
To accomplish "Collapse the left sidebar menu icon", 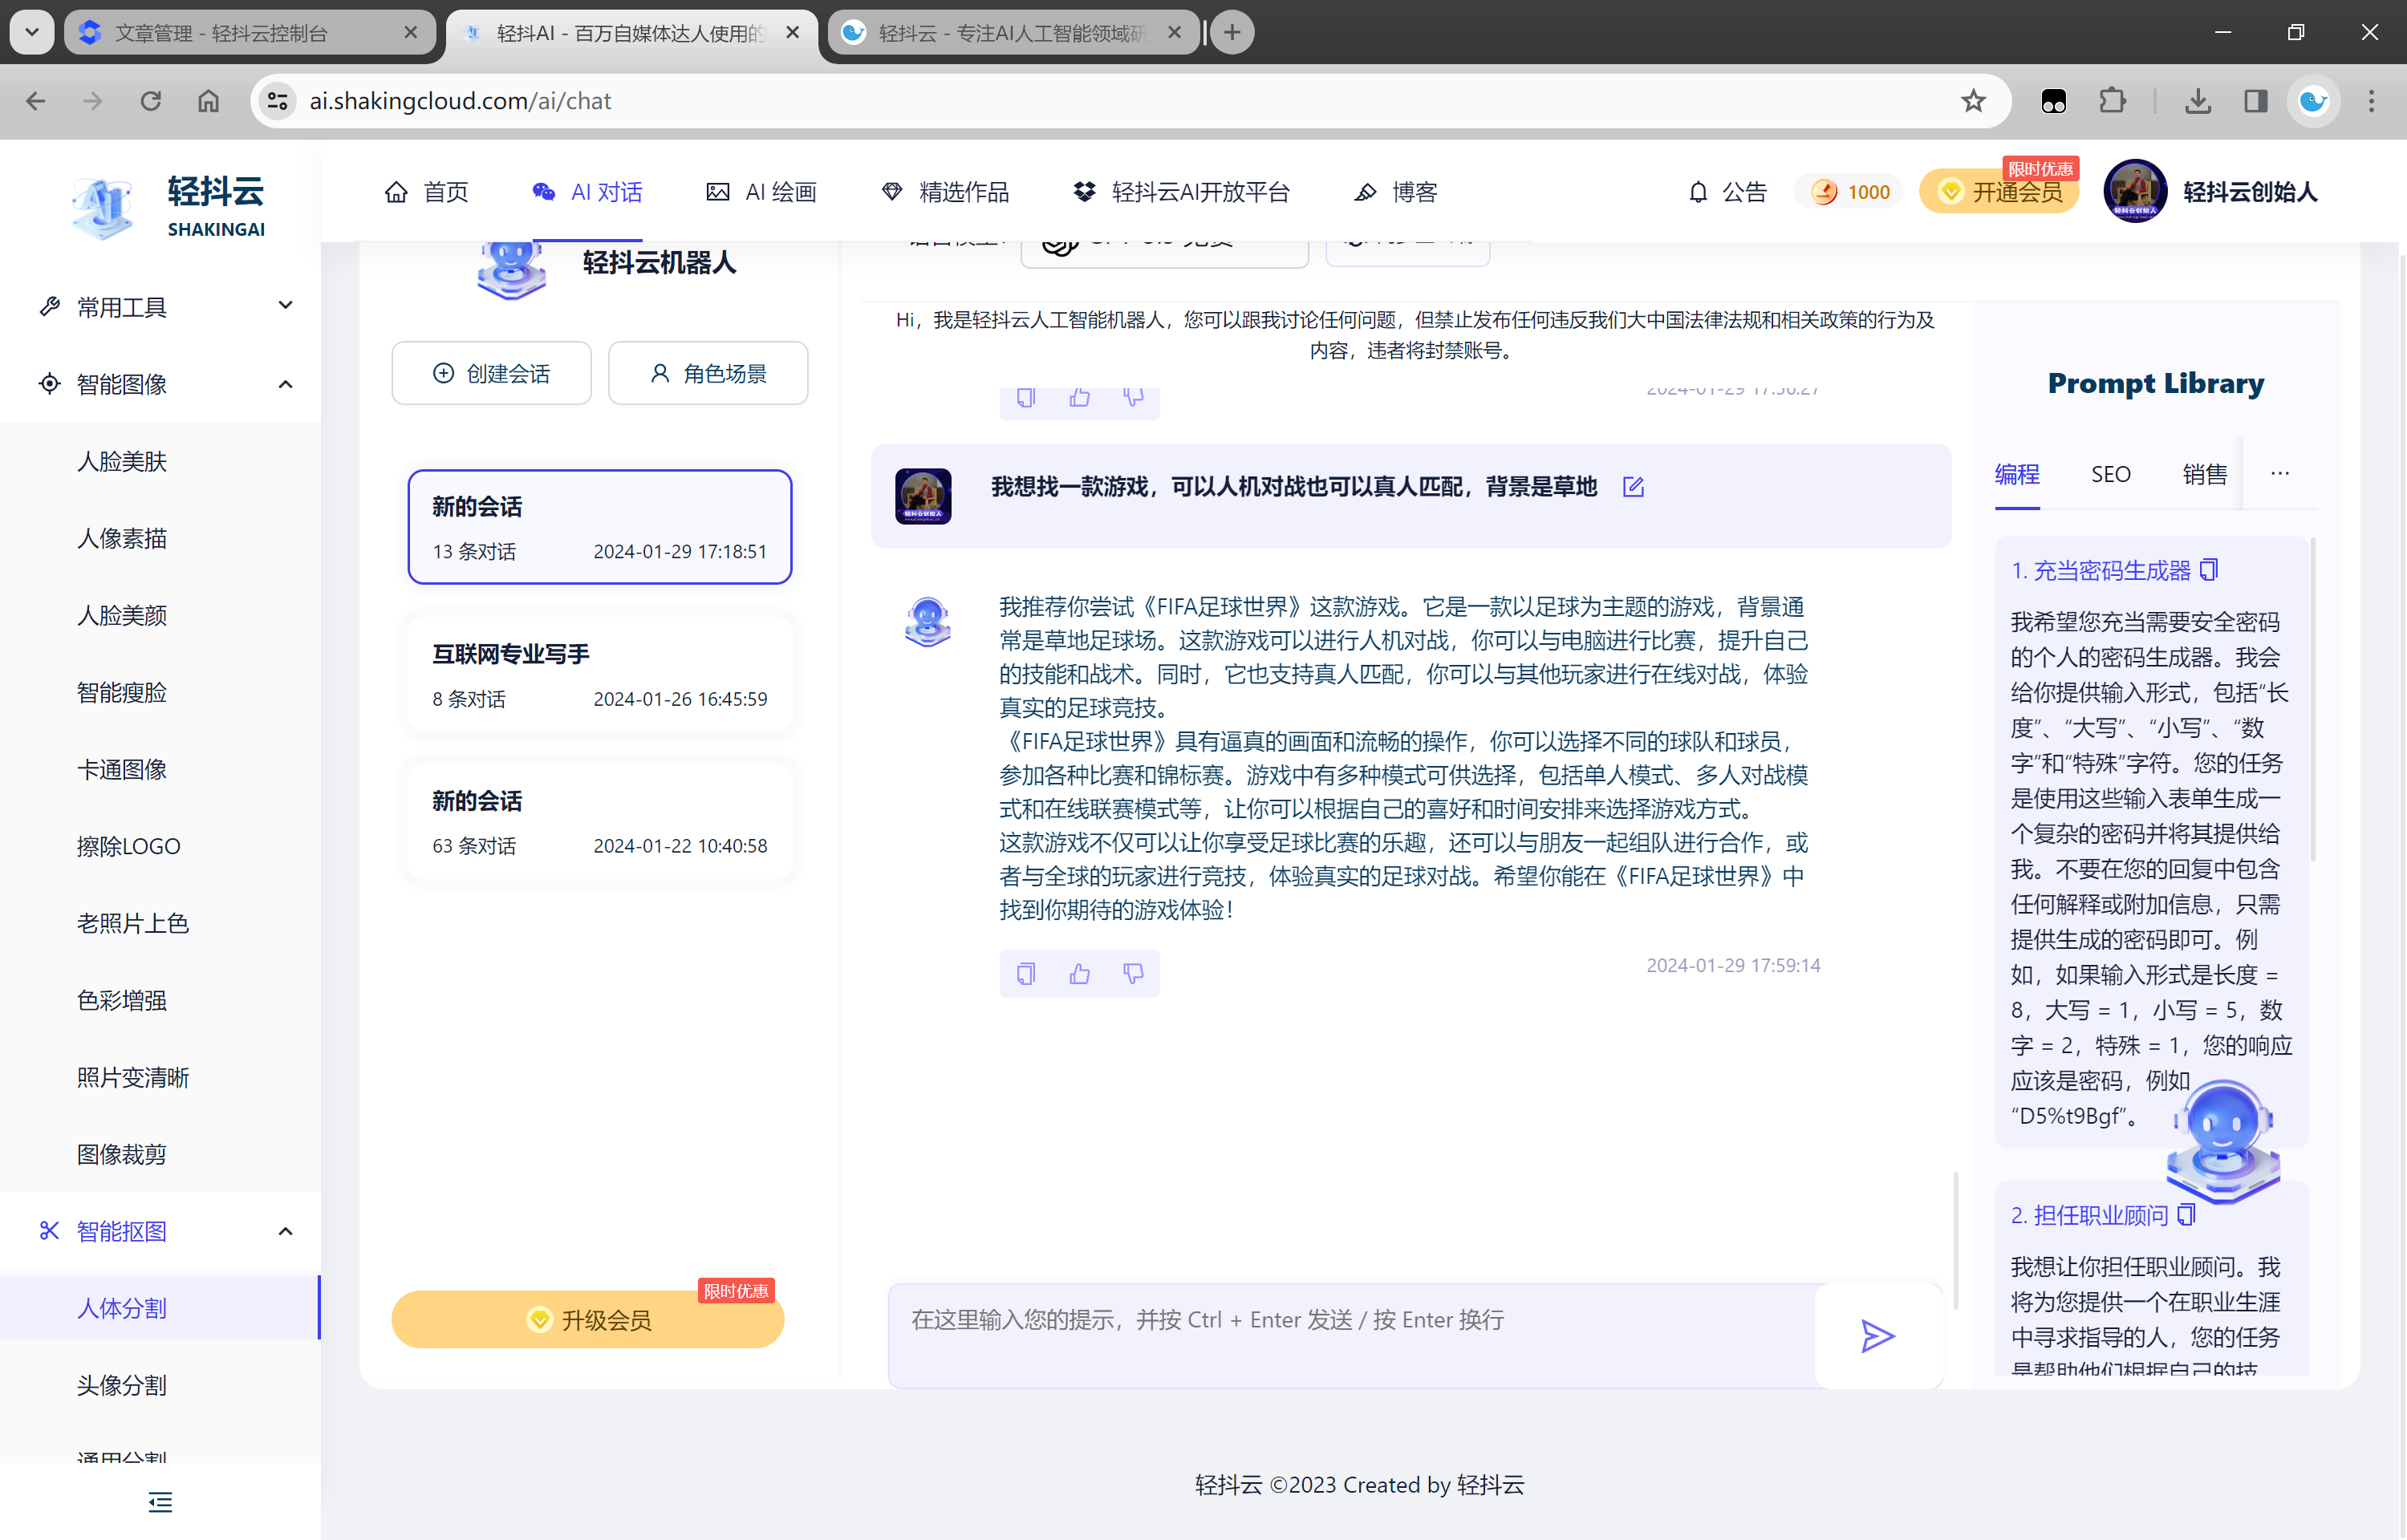I will 160,1501.
